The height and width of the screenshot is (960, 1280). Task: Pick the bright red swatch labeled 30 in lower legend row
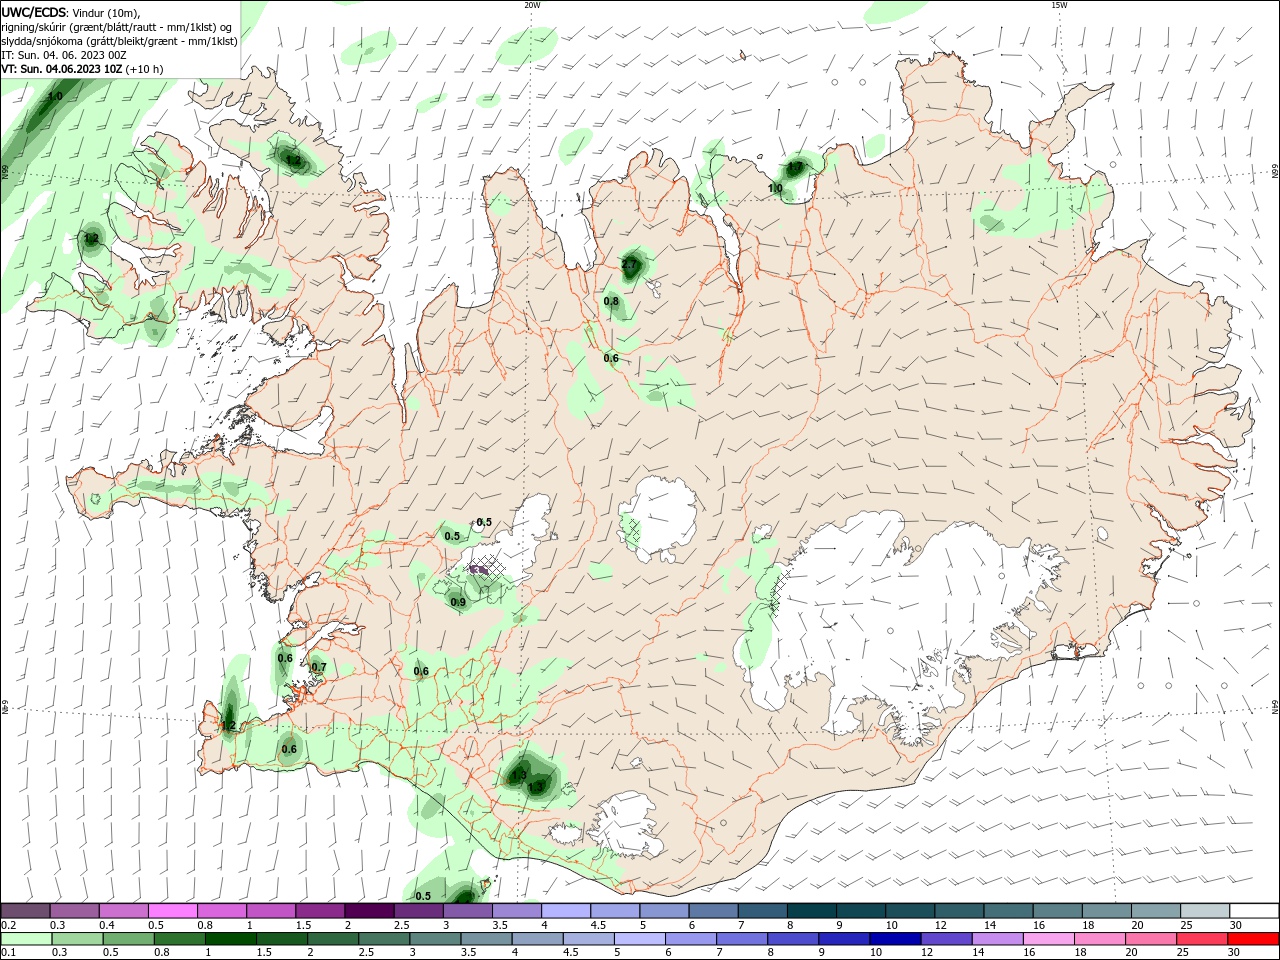[x=1254, y=939]
